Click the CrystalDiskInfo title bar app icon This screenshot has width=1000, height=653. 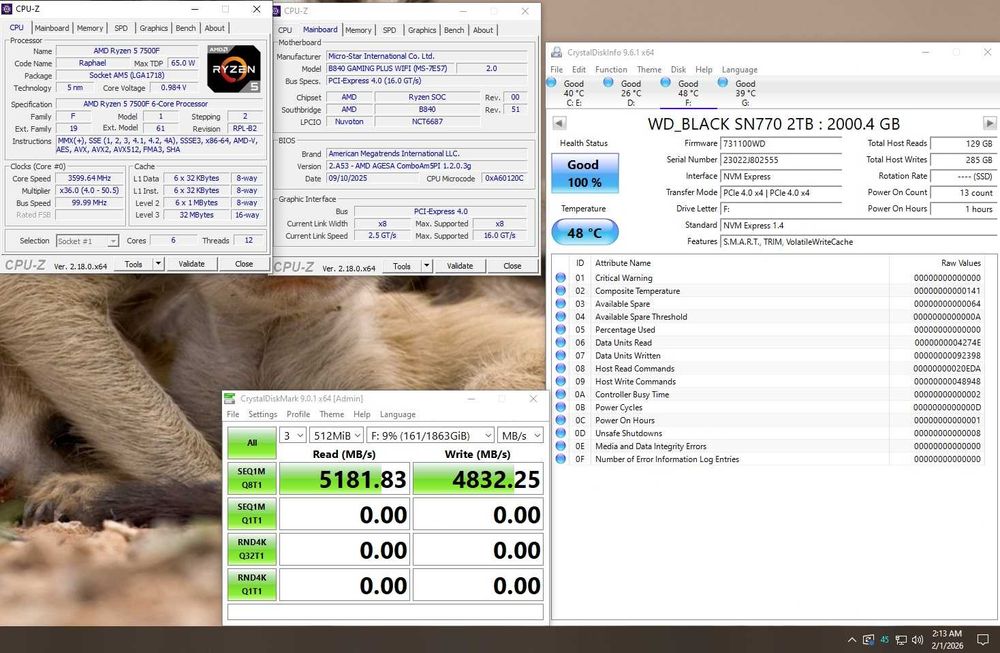pyautogui.click(x=557, y=52)
